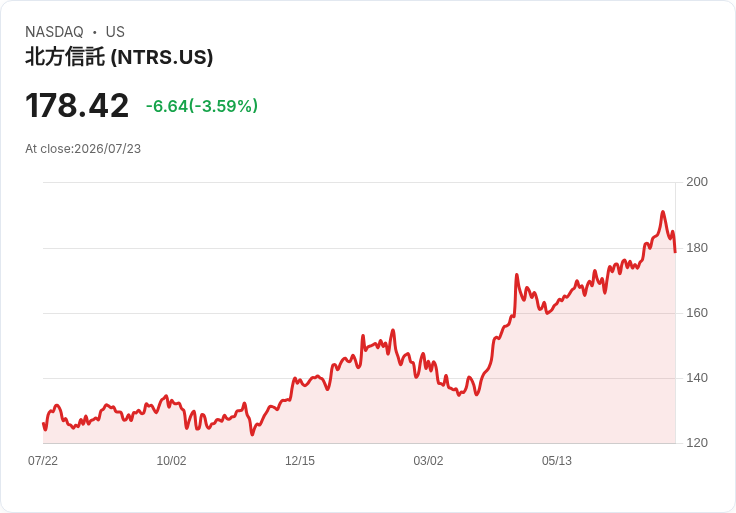Click the dot separator between NASDAQ and US
The width and height of the screenshot is (736, 513).
click(95, 32)
